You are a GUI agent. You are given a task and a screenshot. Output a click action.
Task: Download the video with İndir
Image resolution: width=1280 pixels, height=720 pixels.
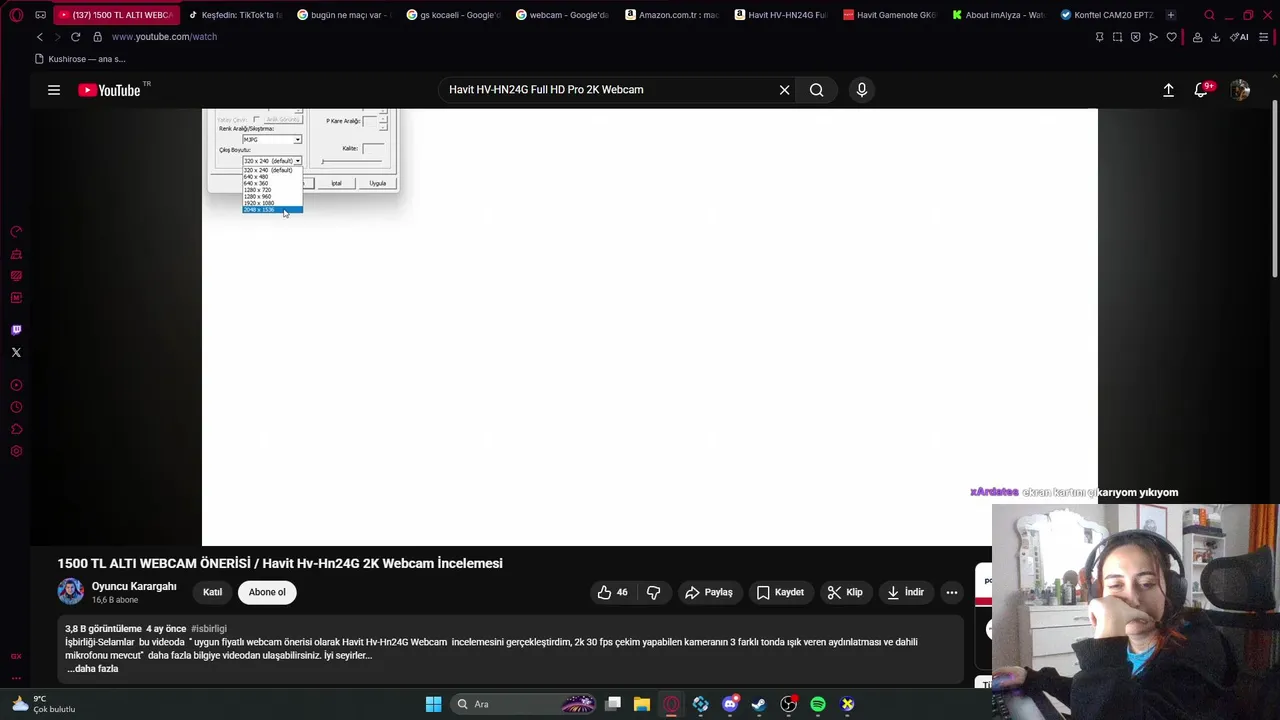(905, 592)
